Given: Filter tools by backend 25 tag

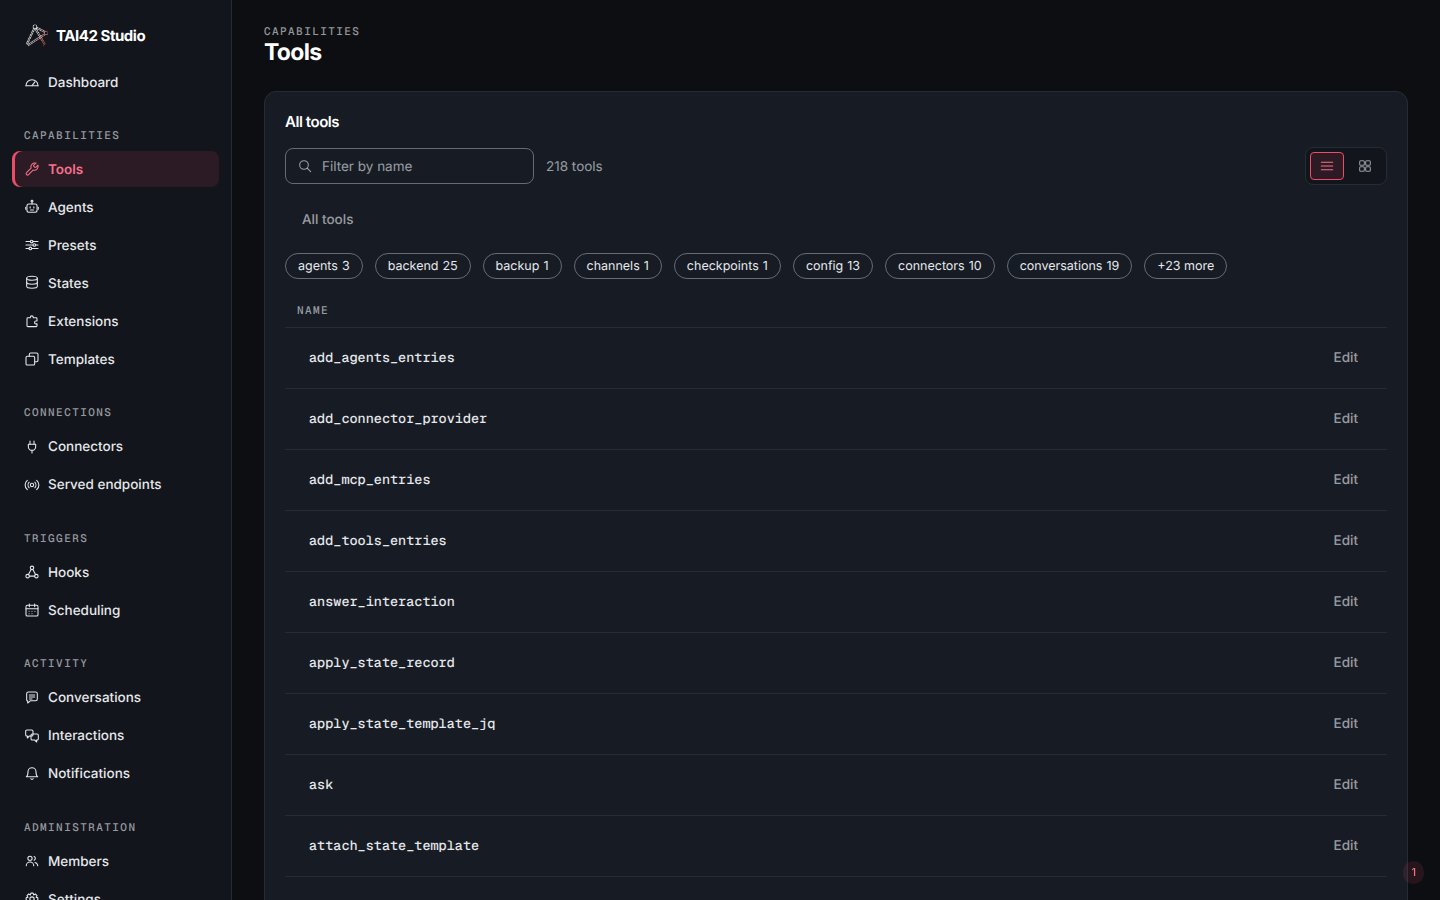Looking at the screenshot, I should click(x=423, y=266).
